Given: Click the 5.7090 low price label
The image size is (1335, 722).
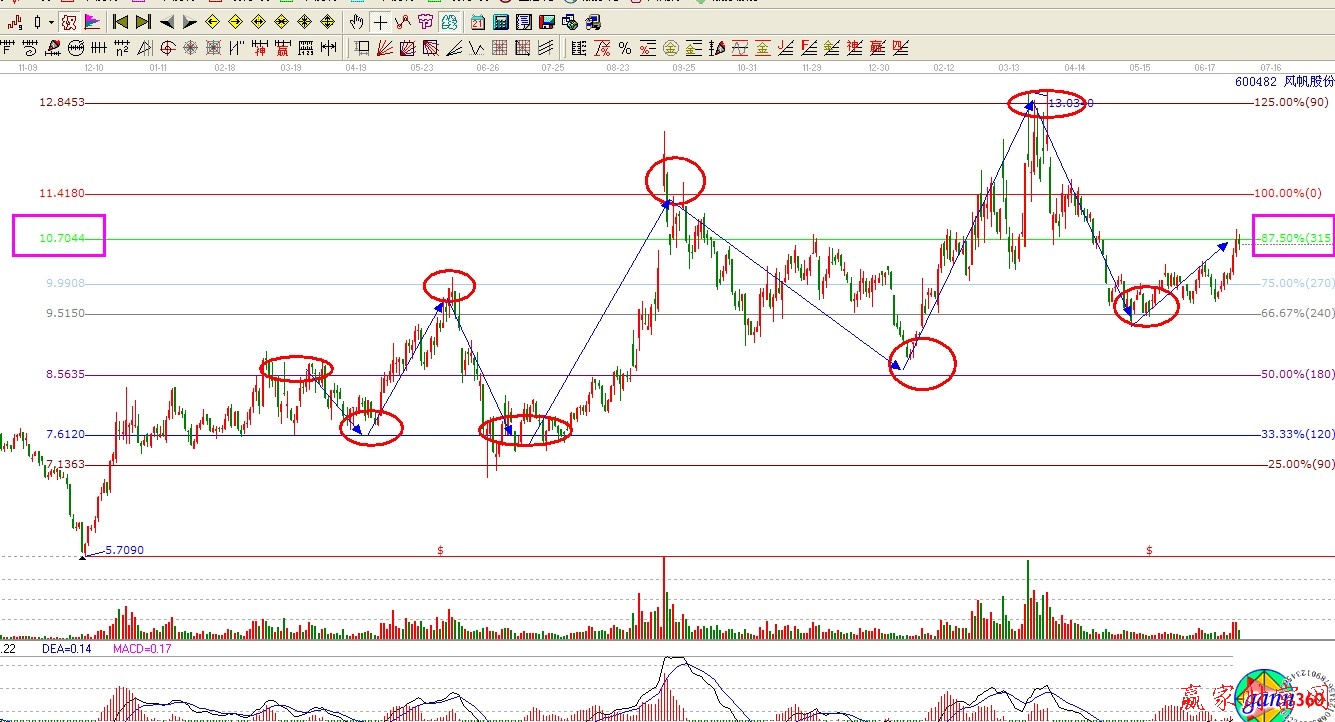Looking at the screenshot, I should pos(124,550).
